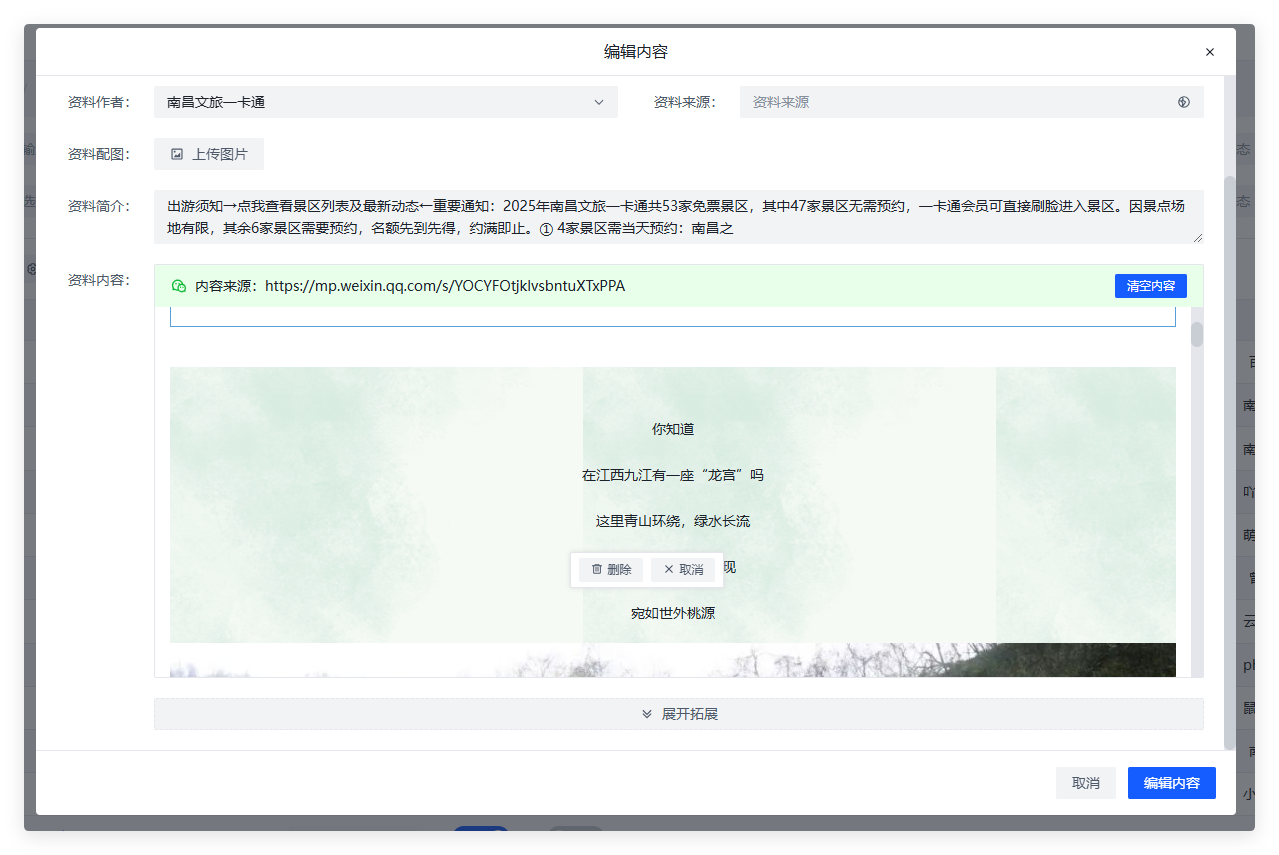Select the 删除 option in the popup
The image size is (1279, 855).
tap(610, 569)
